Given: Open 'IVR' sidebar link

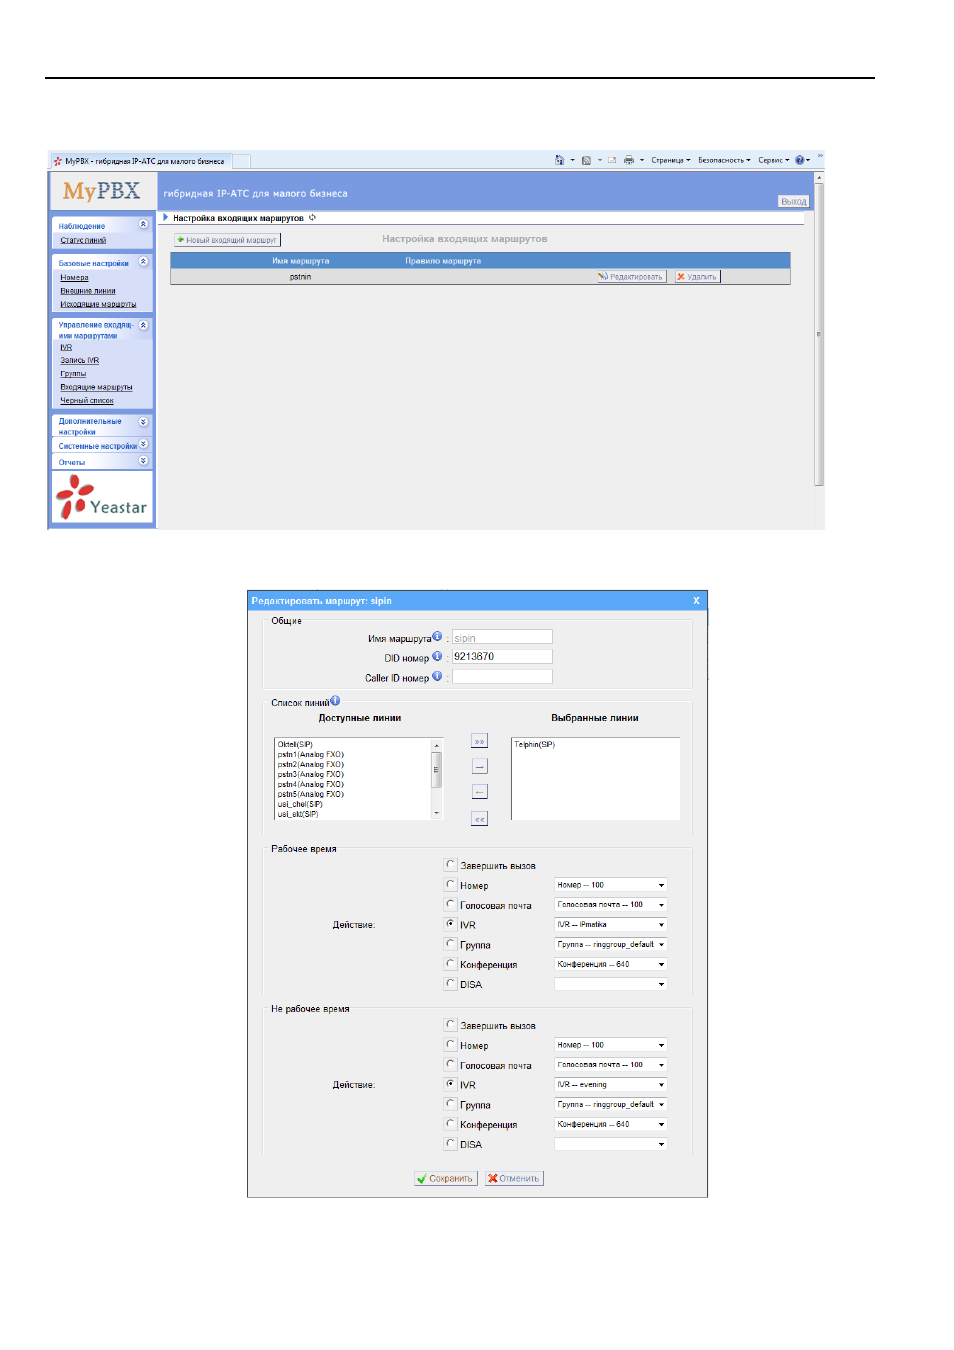Looking at the screenshot, I should 66,348.
